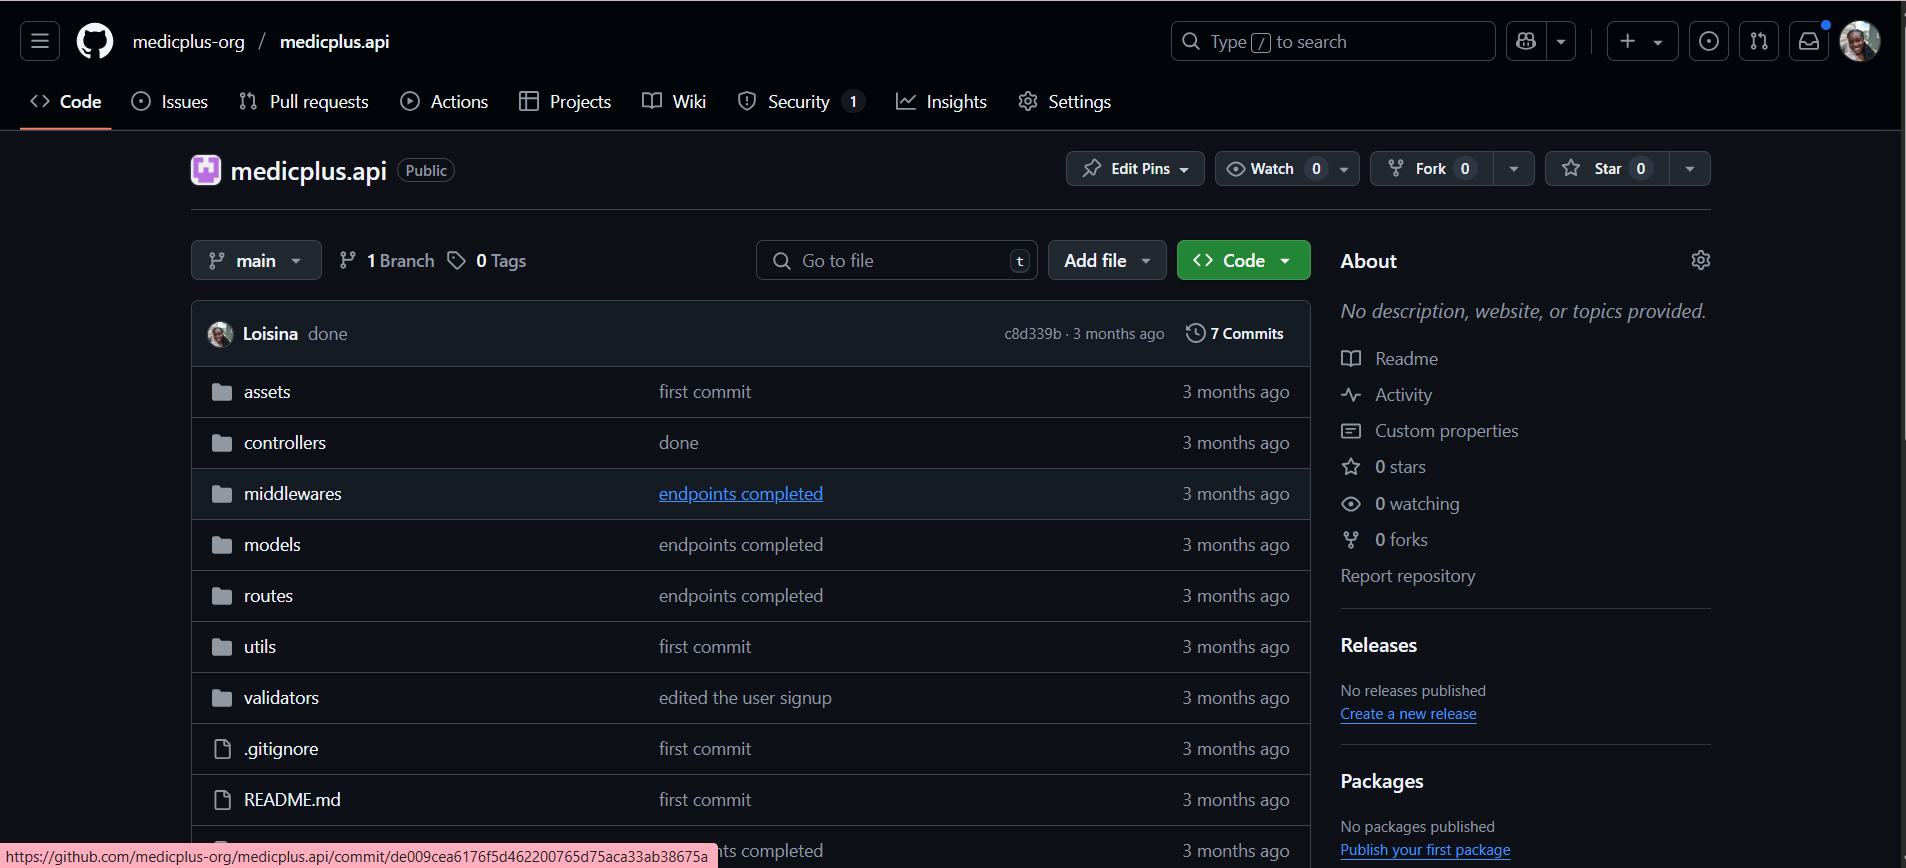This screenshot has height=868, width=1906.
Task: Expand the Watch options arrow
Action: [x=1344, y=169]
